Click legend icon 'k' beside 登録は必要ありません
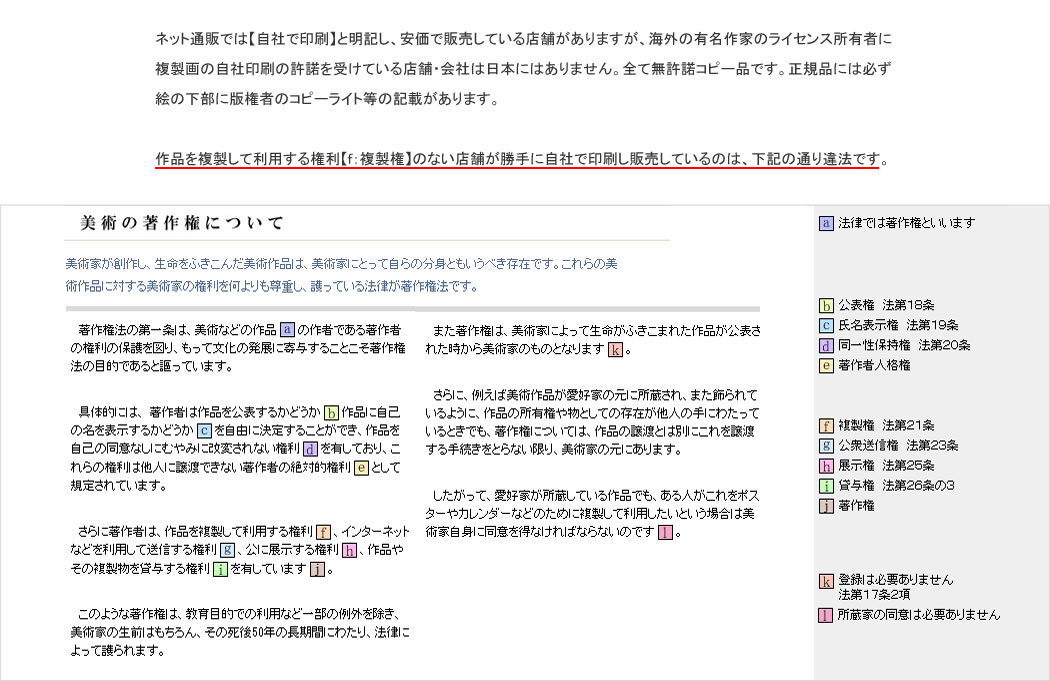 pos(826,581)
